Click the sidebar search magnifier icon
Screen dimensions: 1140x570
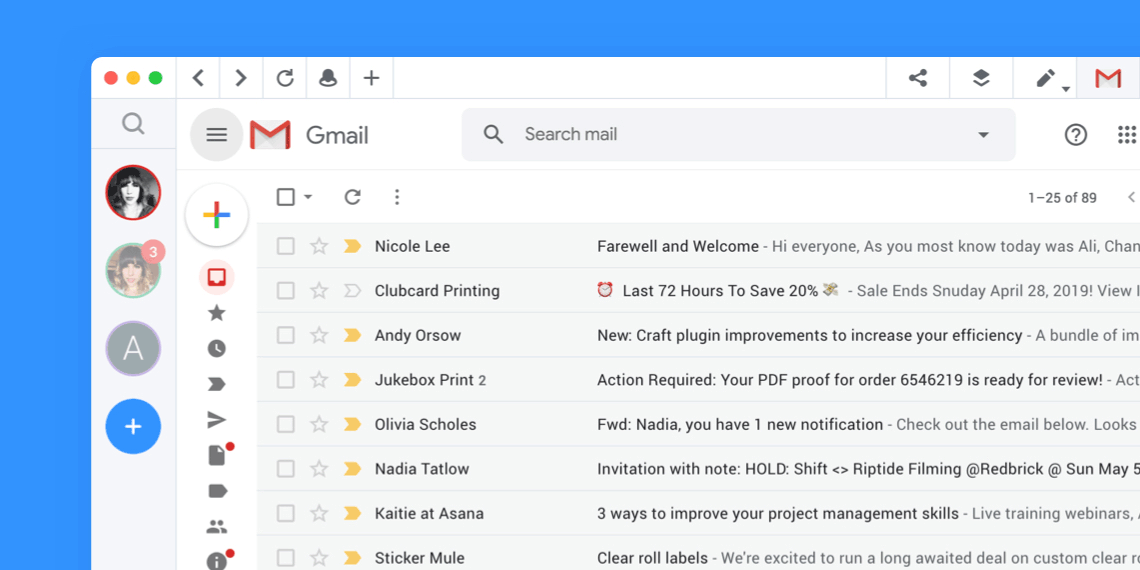(133, 124)
